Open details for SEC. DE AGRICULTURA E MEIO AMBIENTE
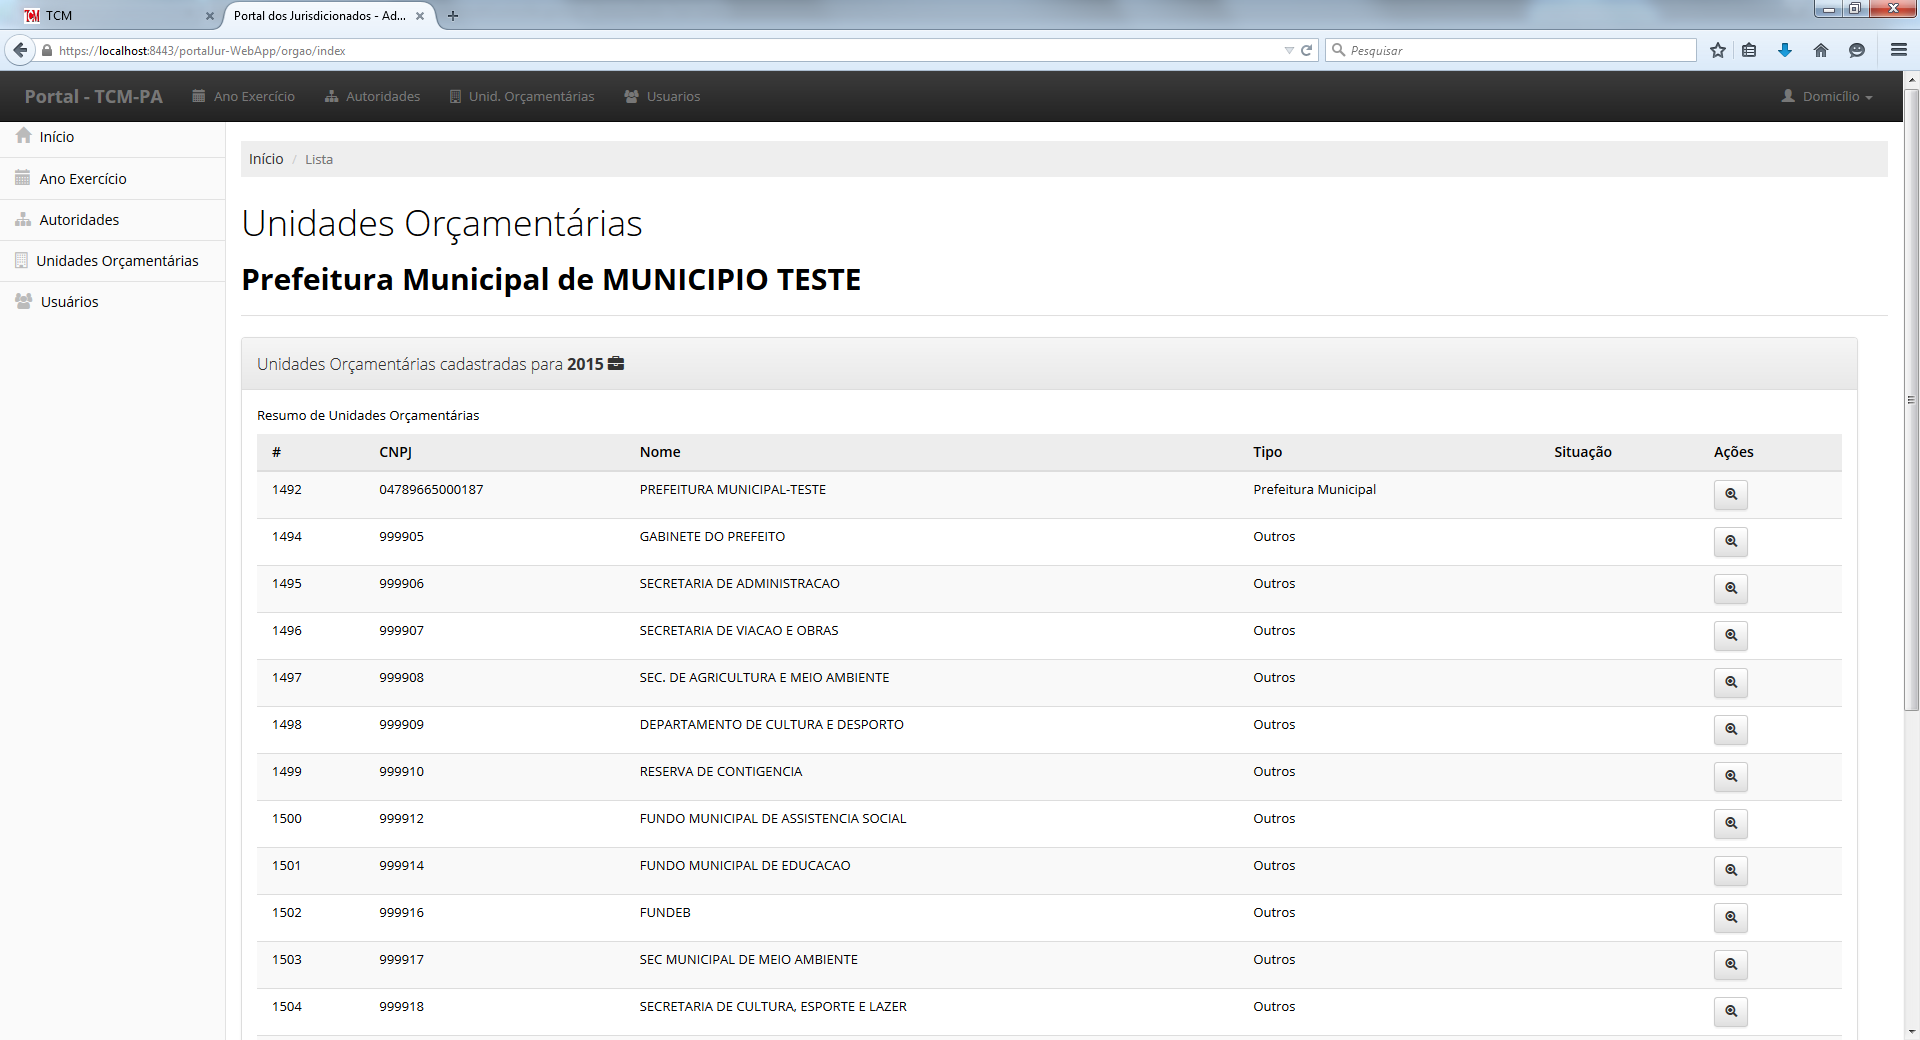The height and width of the screenshot is (1040, 1920). pos(1730,683)
